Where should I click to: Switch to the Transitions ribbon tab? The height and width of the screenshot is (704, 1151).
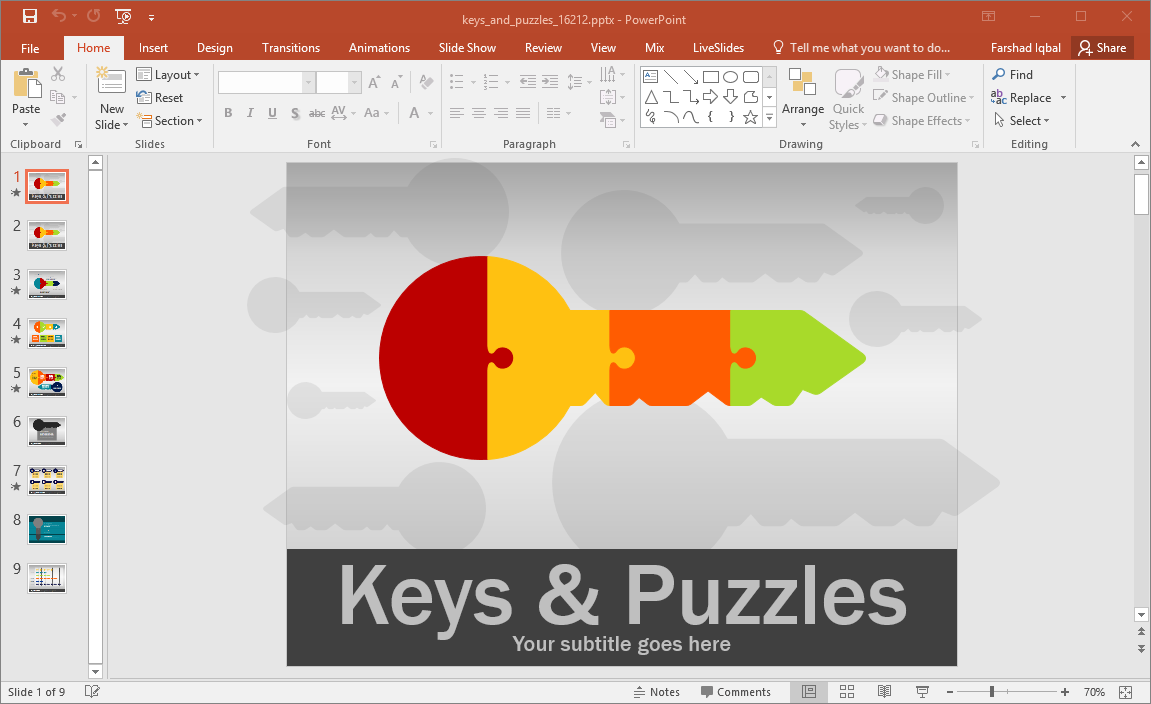[291, 48]
